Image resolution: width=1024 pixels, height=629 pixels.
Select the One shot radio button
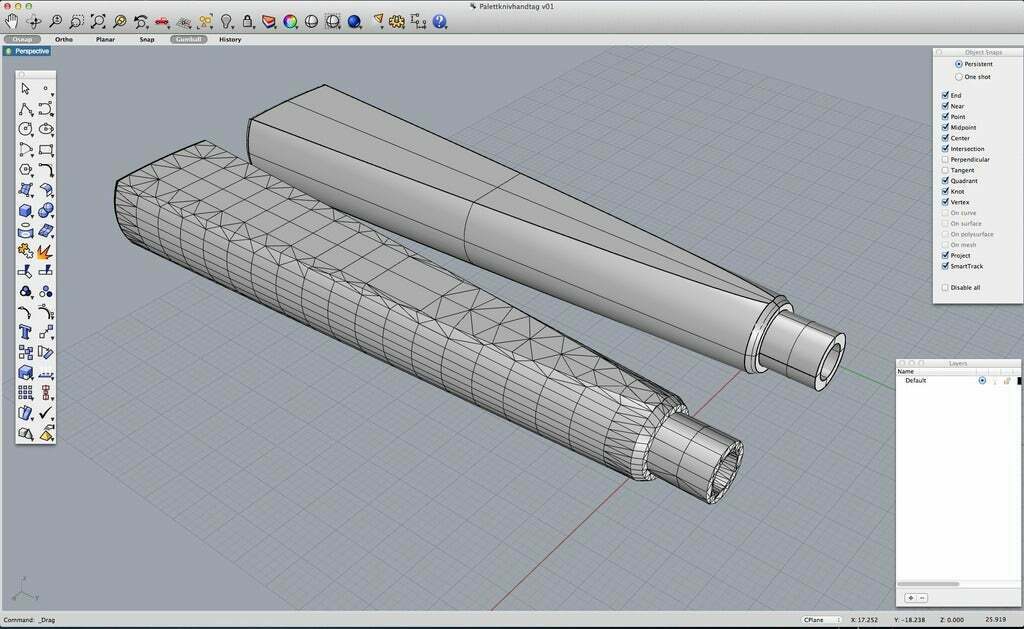[x=959, y=76]
